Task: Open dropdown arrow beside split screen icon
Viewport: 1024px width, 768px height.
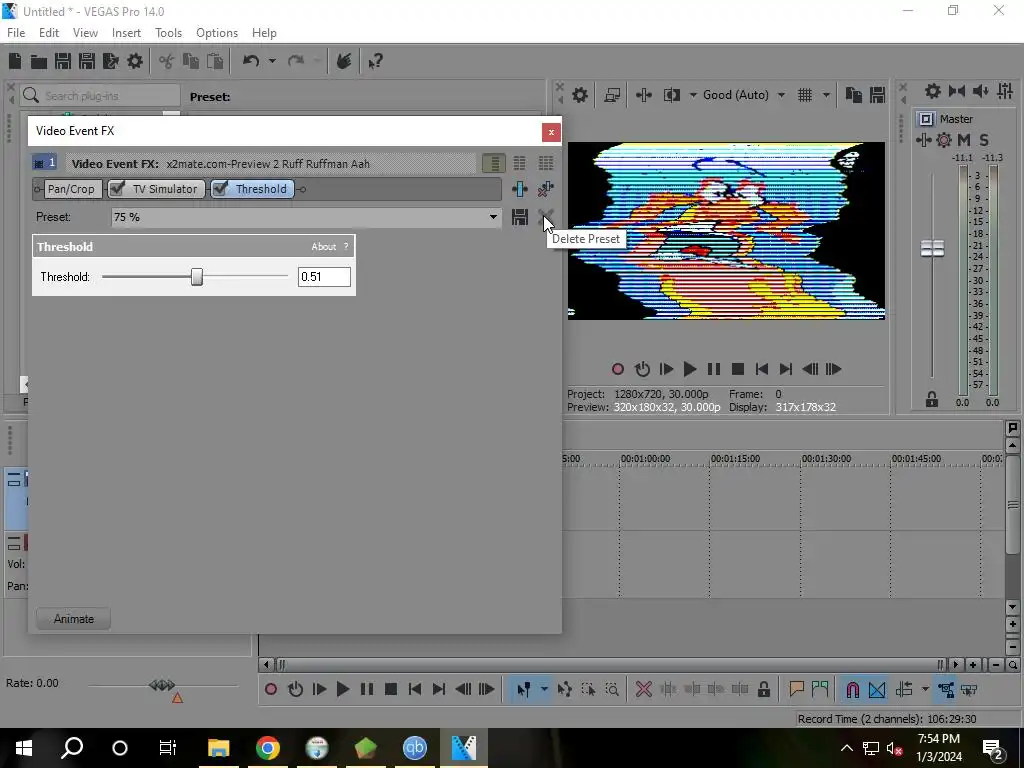Action: (693, 95)
